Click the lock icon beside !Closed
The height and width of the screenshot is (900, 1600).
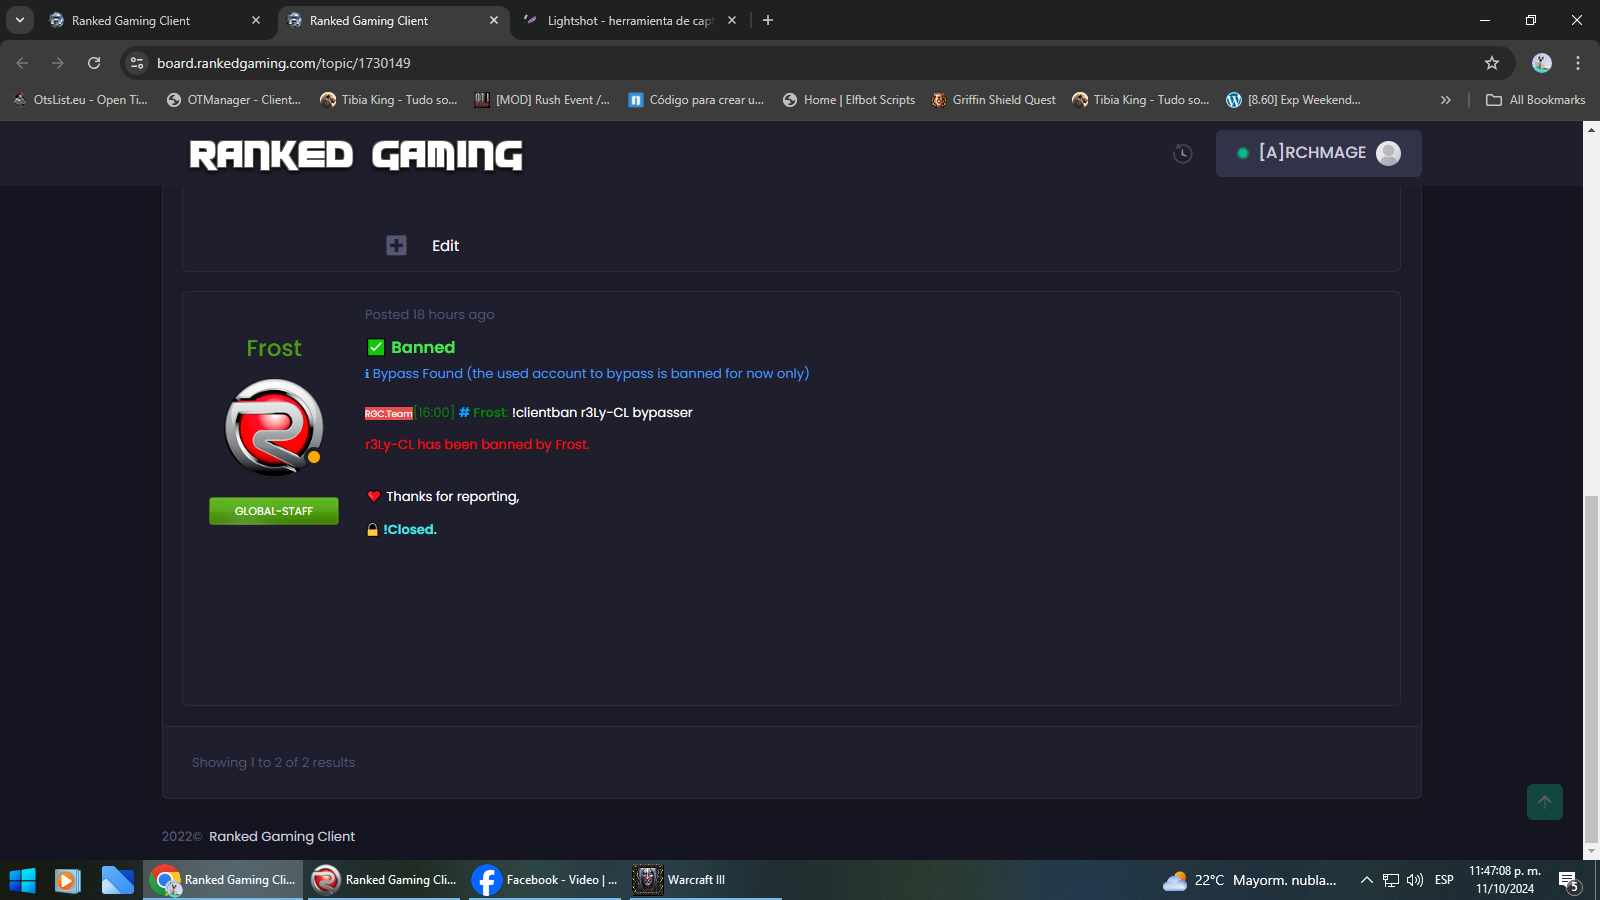[373, 530]
